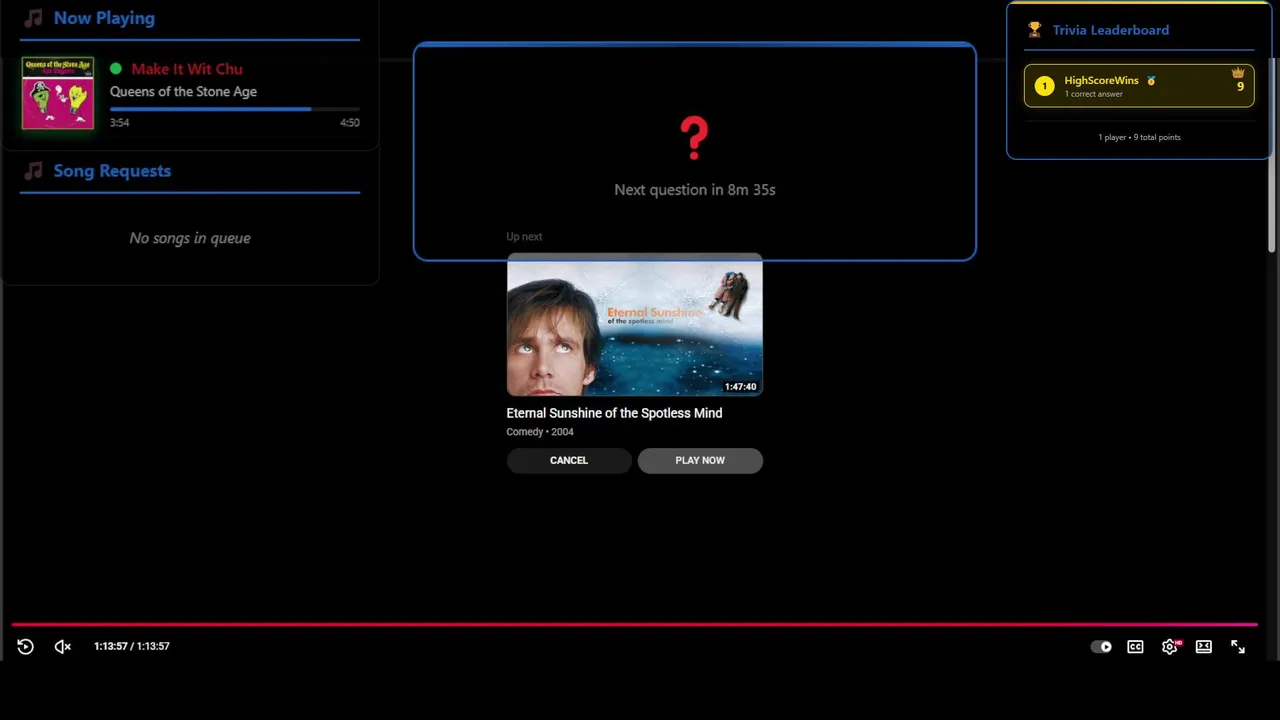
Task: Open the player settings gear
Action: [x=1170, y=647]
